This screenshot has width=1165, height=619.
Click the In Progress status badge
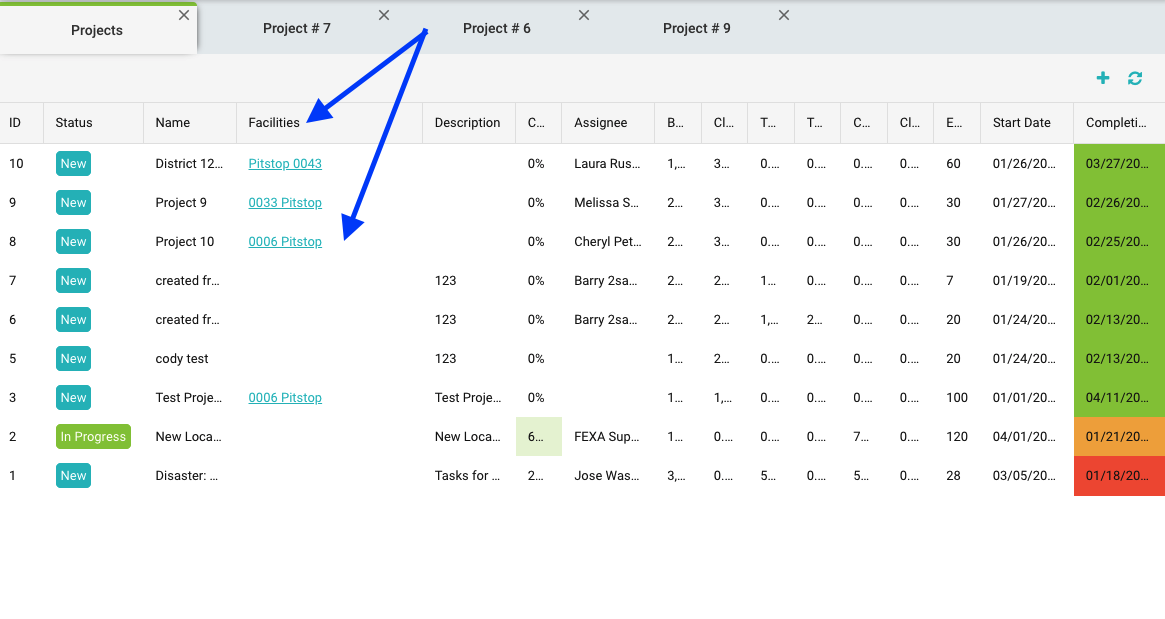[x=93, y=437]
